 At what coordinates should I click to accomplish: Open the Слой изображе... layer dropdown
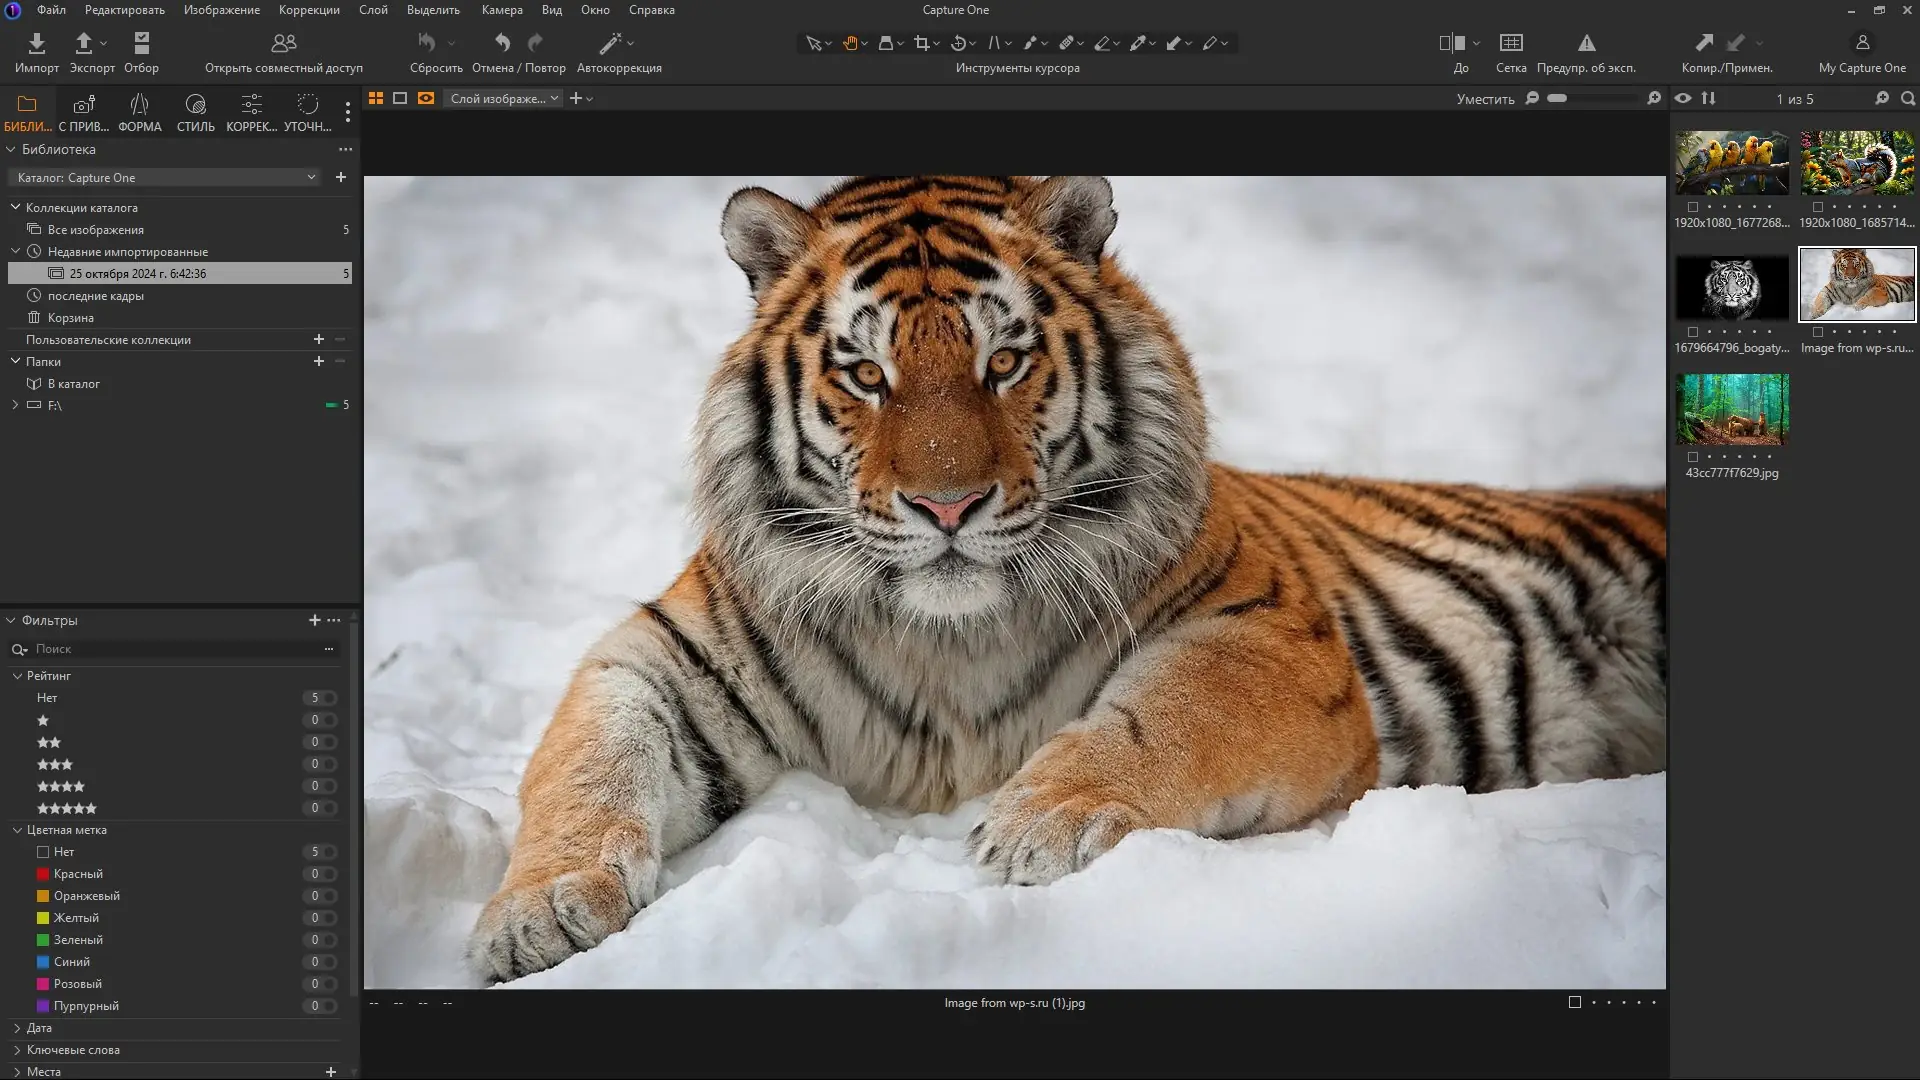(503, 98)
